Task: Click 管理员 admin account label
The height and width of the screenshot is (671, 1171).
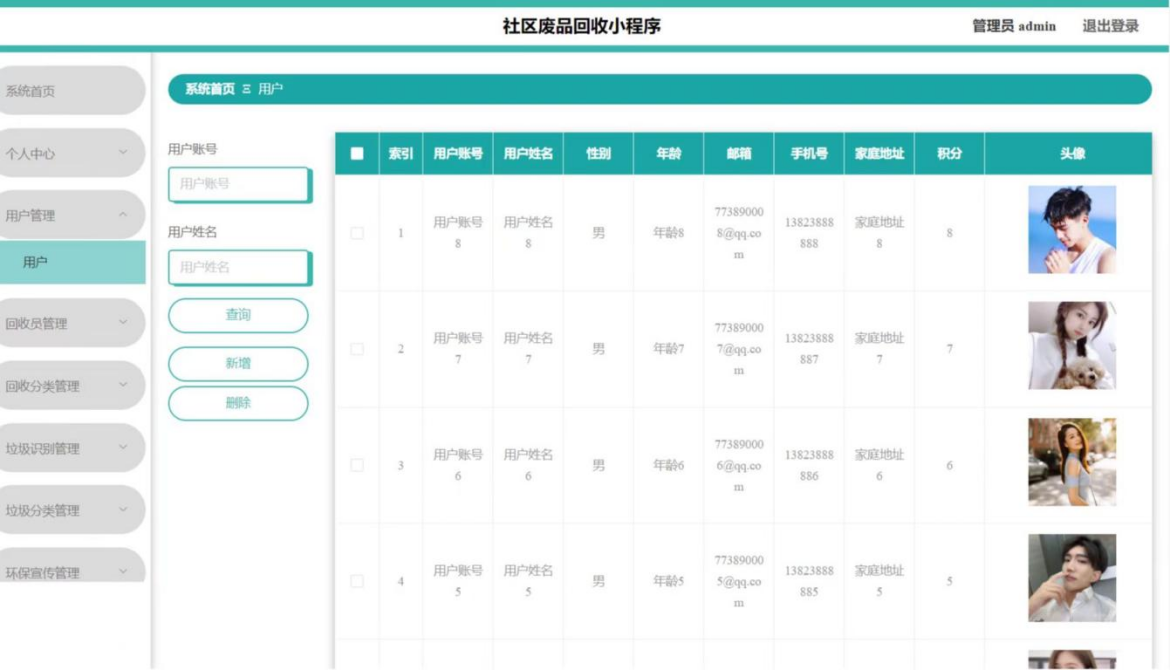Action: [x=1013, y=26]
